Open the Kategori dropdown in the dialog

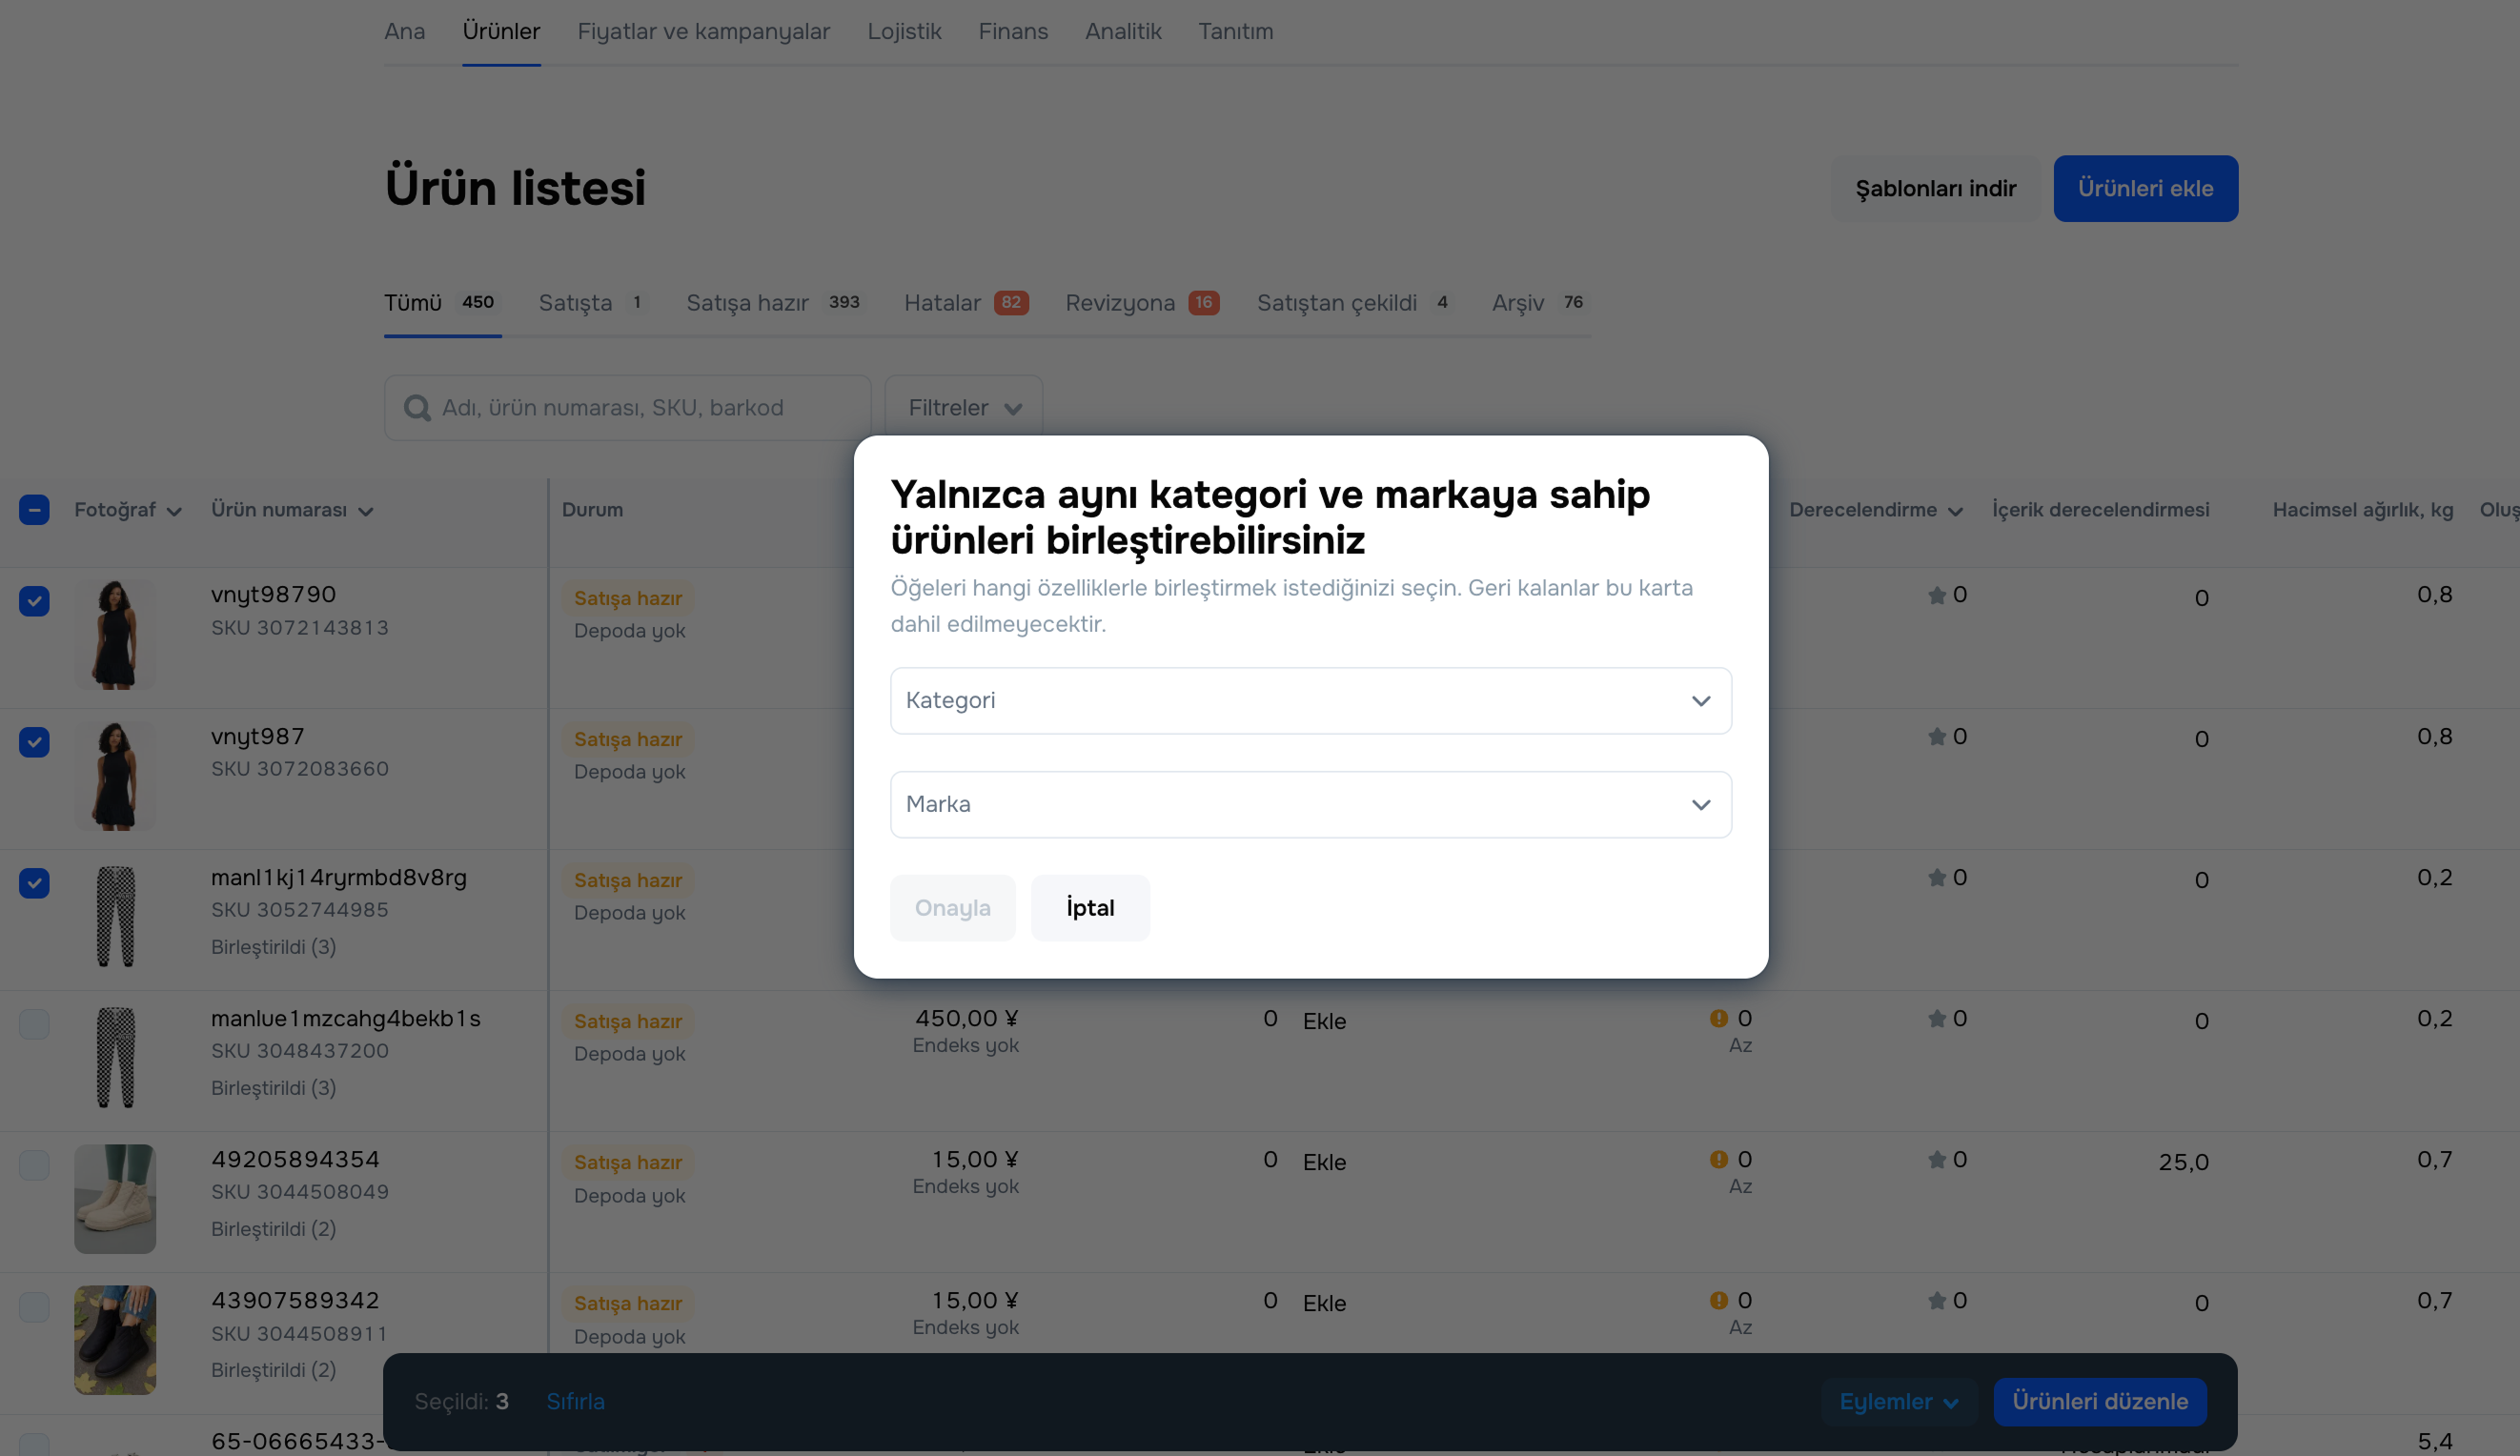pyautogui.click(x=1310, y=701)
